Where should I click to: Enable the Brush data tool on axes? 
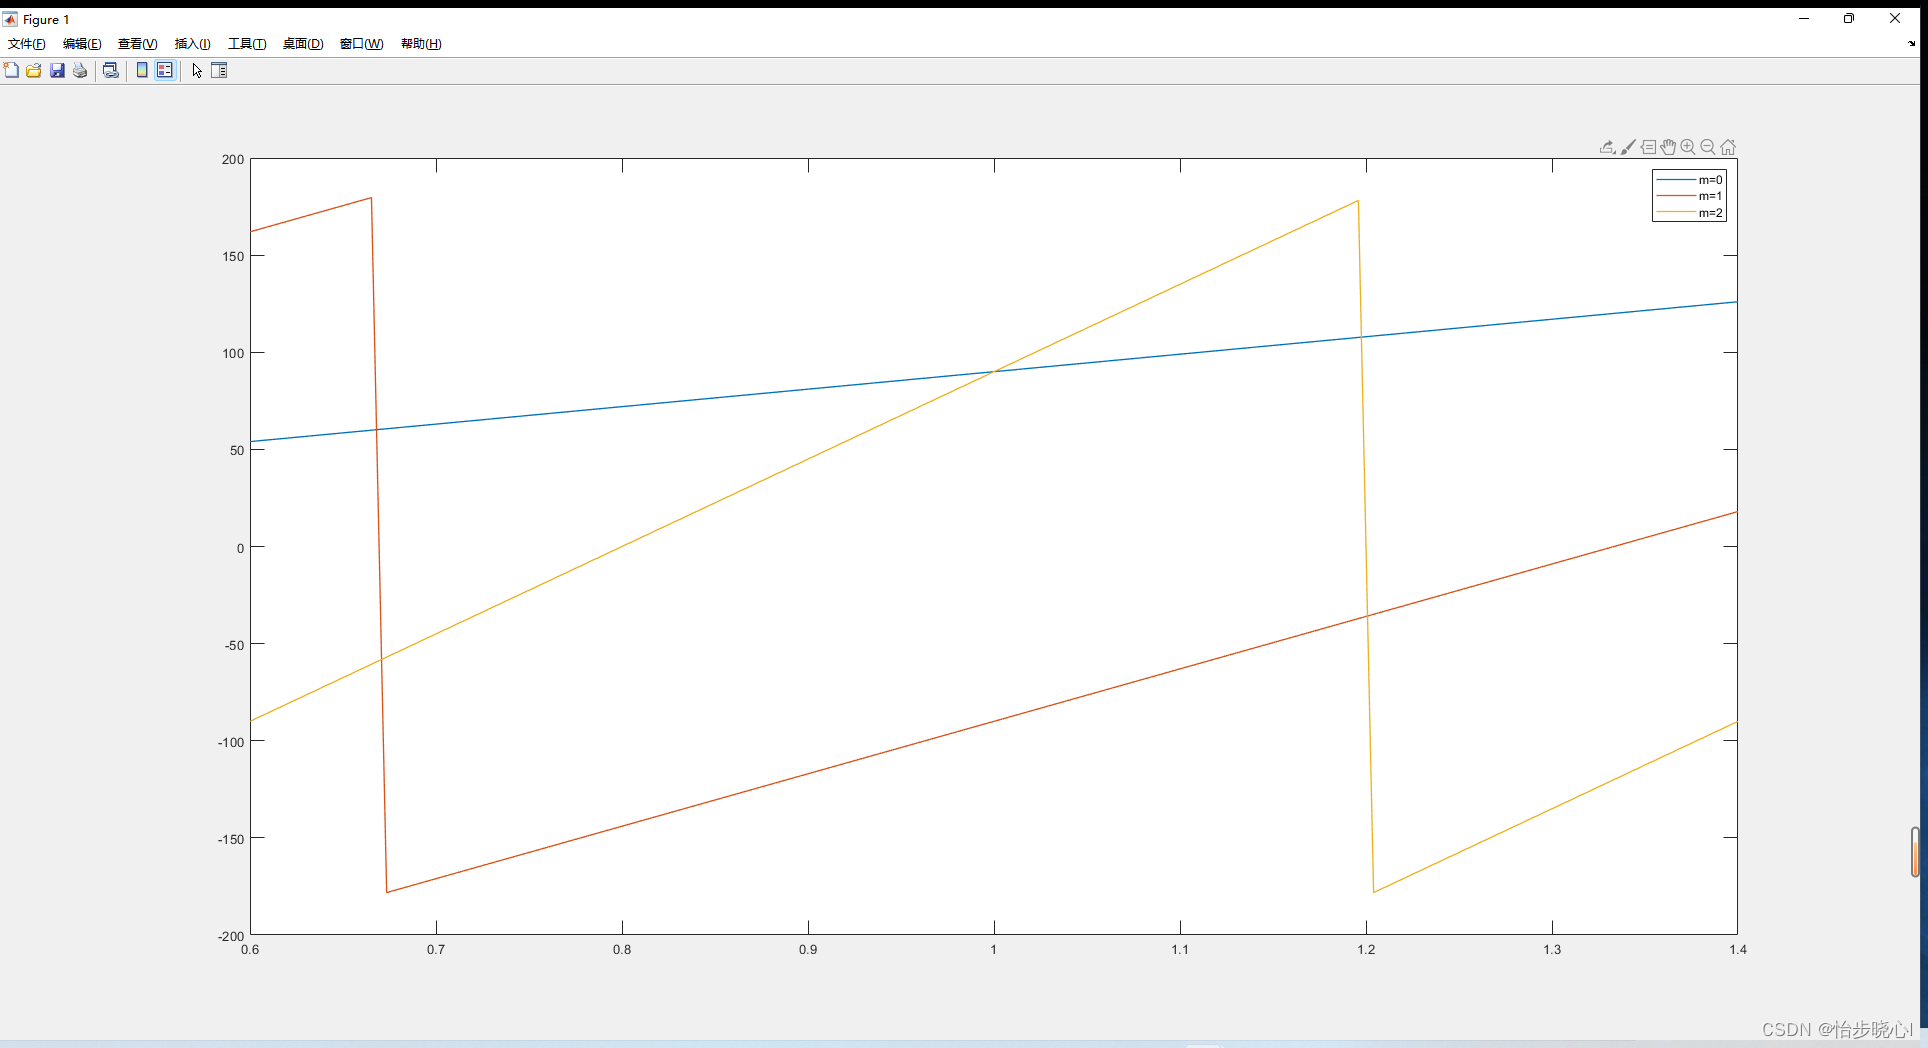(x=1628, y=147)
